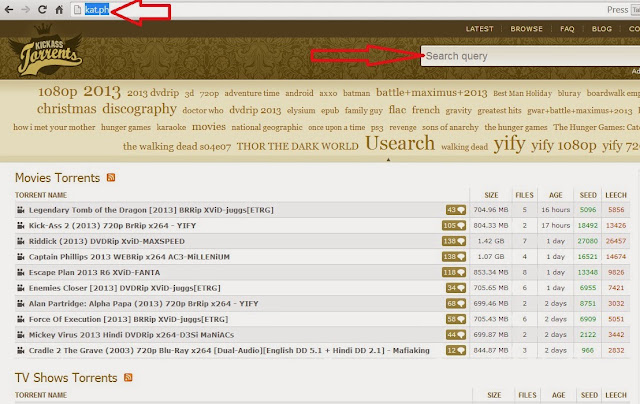The height and width of the screenshot is (404, 640).
Task: Sort Movies table by SIZE column
Action: [491, 195]
